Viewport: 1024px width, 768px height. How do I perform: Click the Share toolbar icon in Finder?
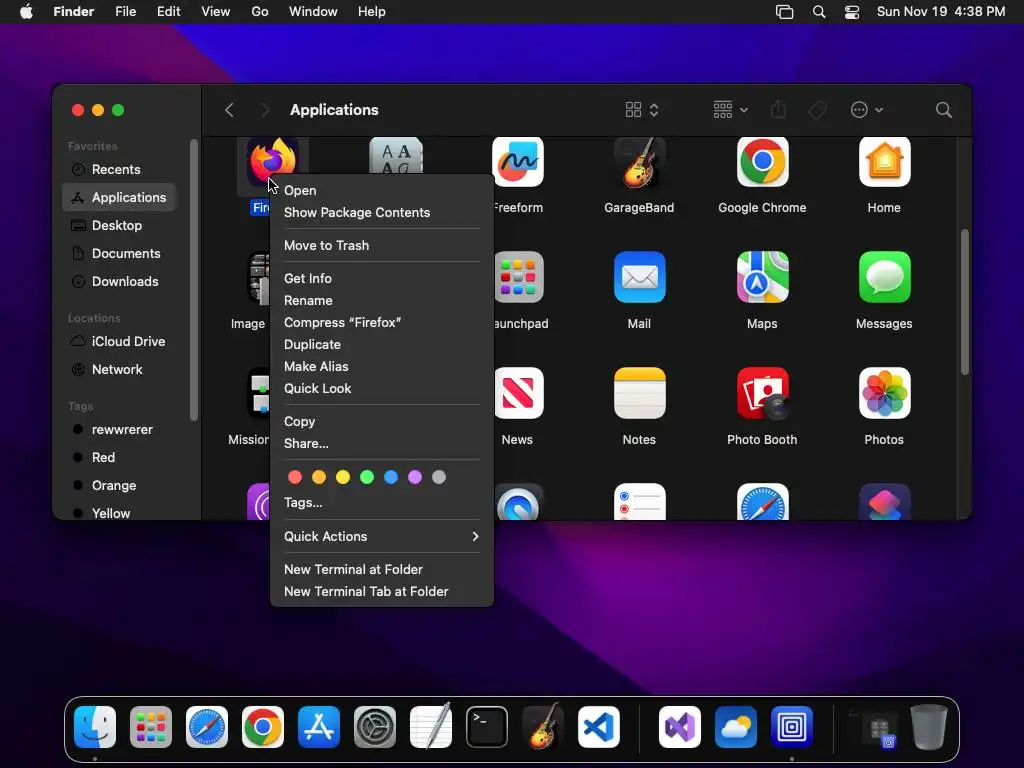pos(778,110)
